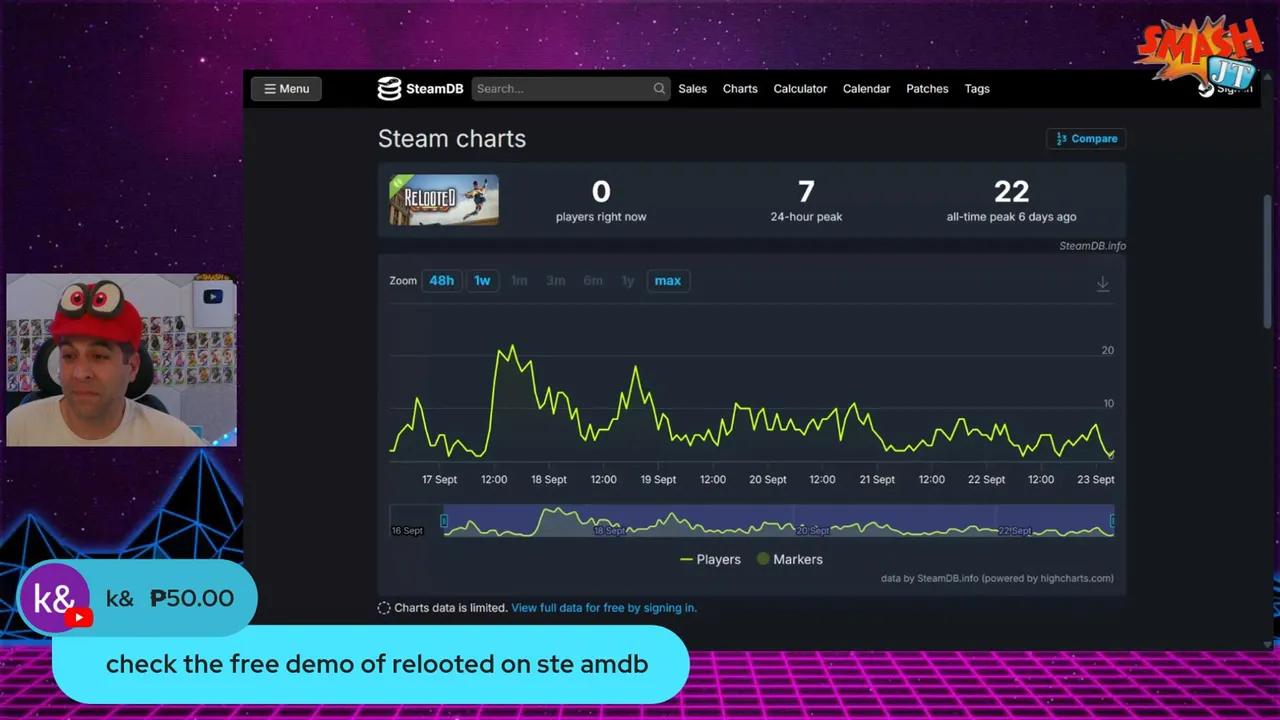The width and height of the screenshot is (1280, 720).
Task: Click the SteamDB logo
Action: (420, 89)
